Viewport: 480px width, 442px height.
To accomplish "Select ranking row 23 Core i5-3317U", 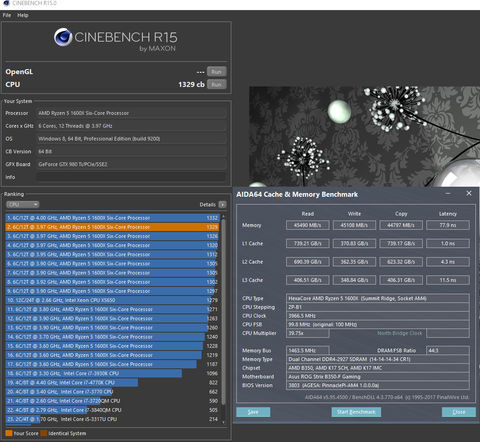I will click(x=112, y=419).
